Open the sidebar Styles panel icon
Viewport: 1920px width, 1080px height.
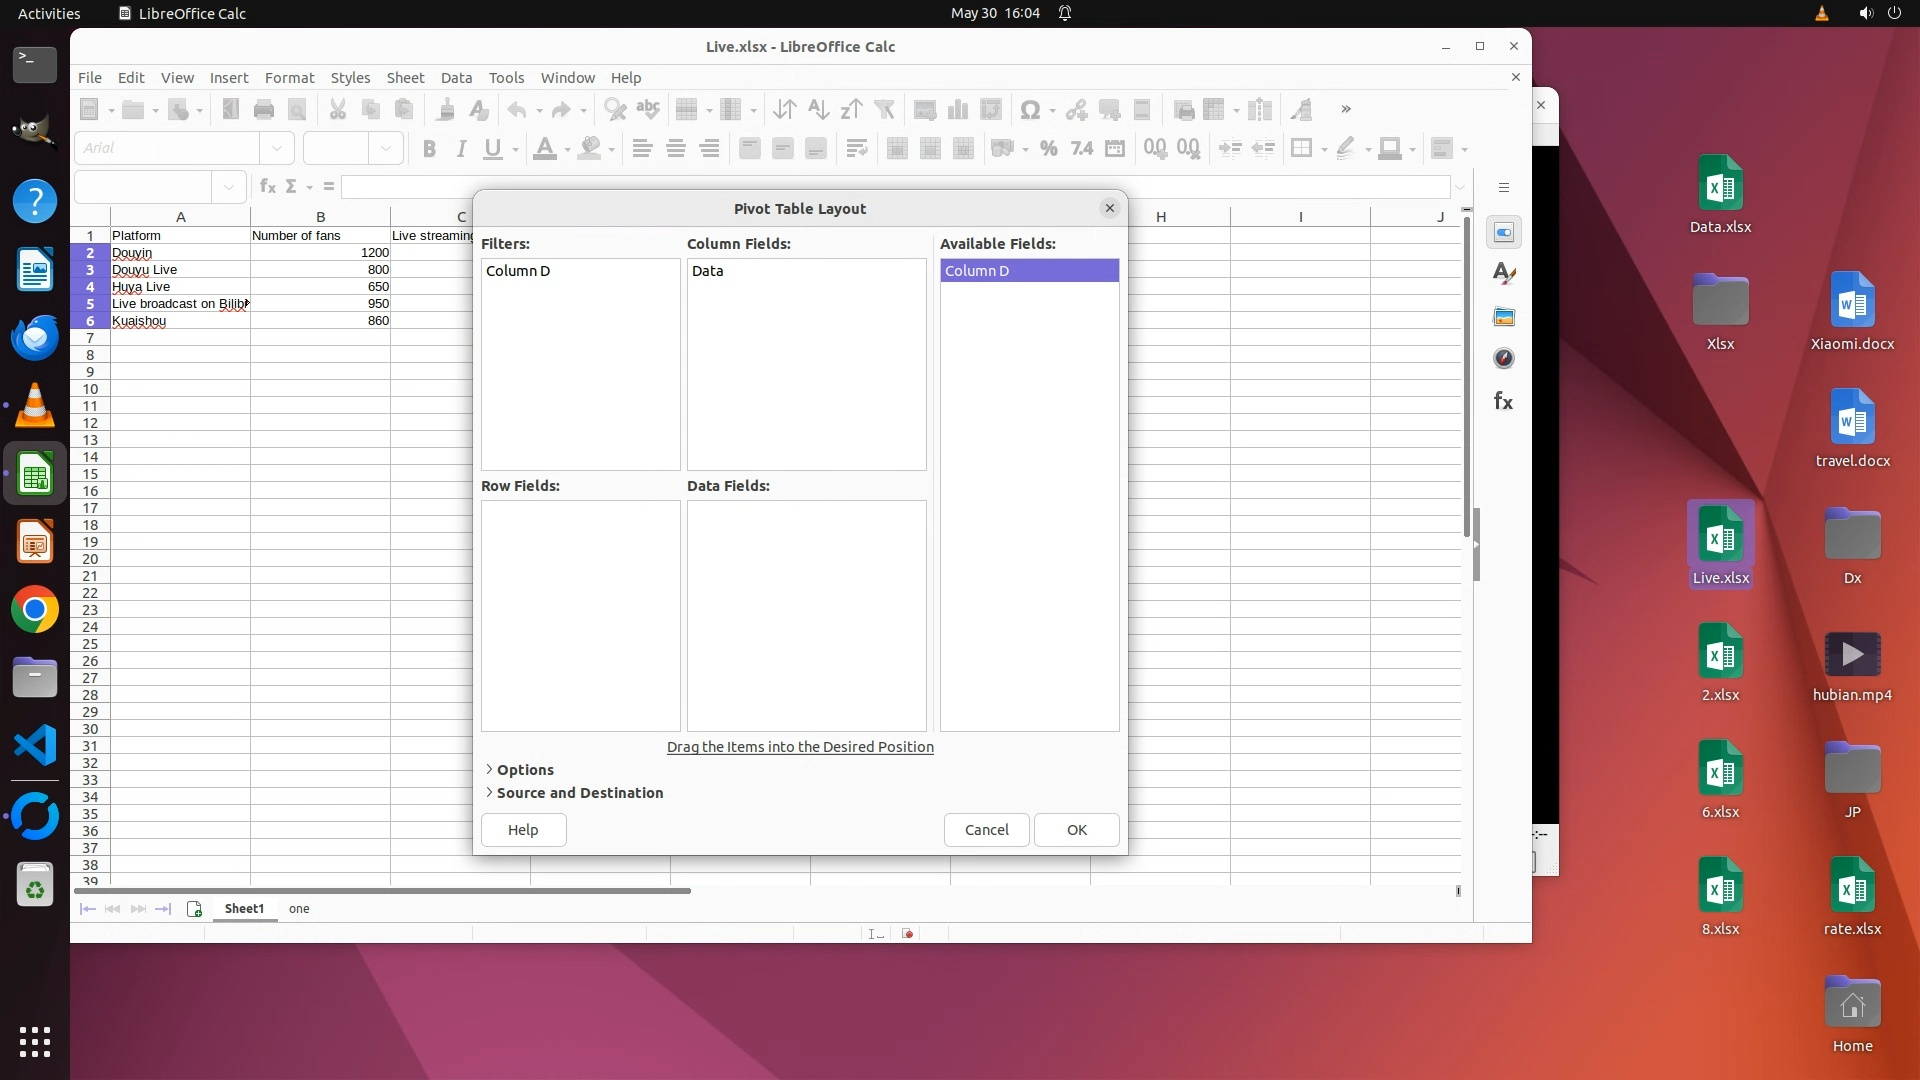pyautogui.click(x=1503, y=274)
